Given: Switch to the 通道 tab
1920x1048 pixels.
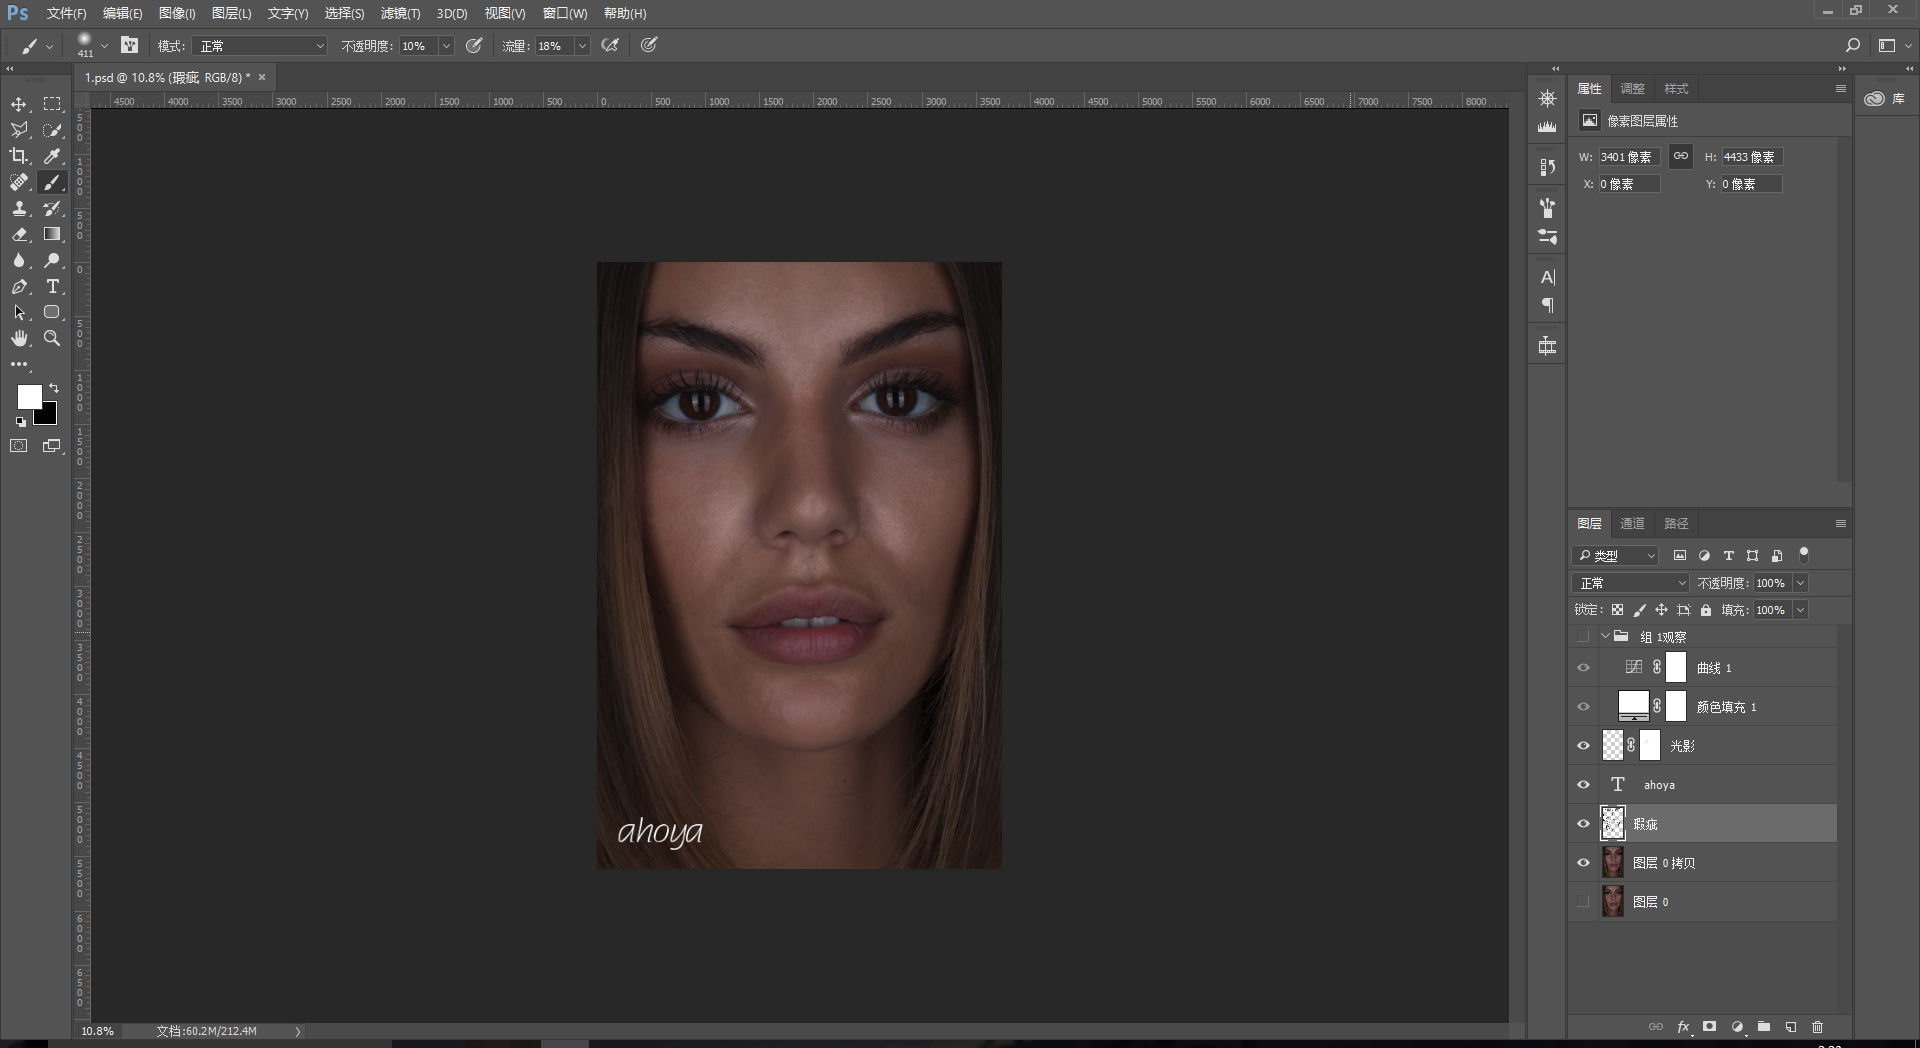Looking at the screenshot, I should tap(1632, 523).
